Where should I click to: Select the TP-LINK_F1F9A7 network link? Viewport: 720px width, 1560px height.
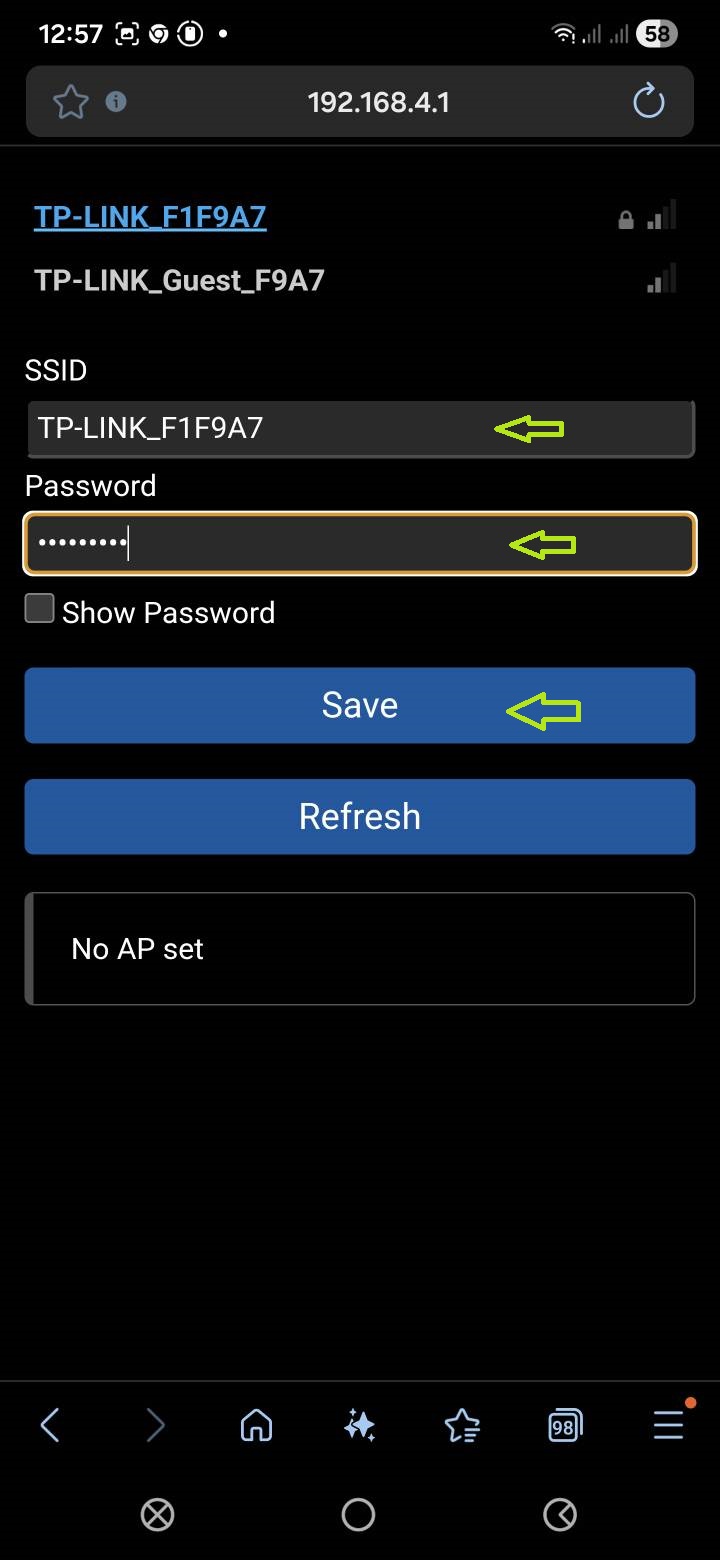click(x=150, y=217)
